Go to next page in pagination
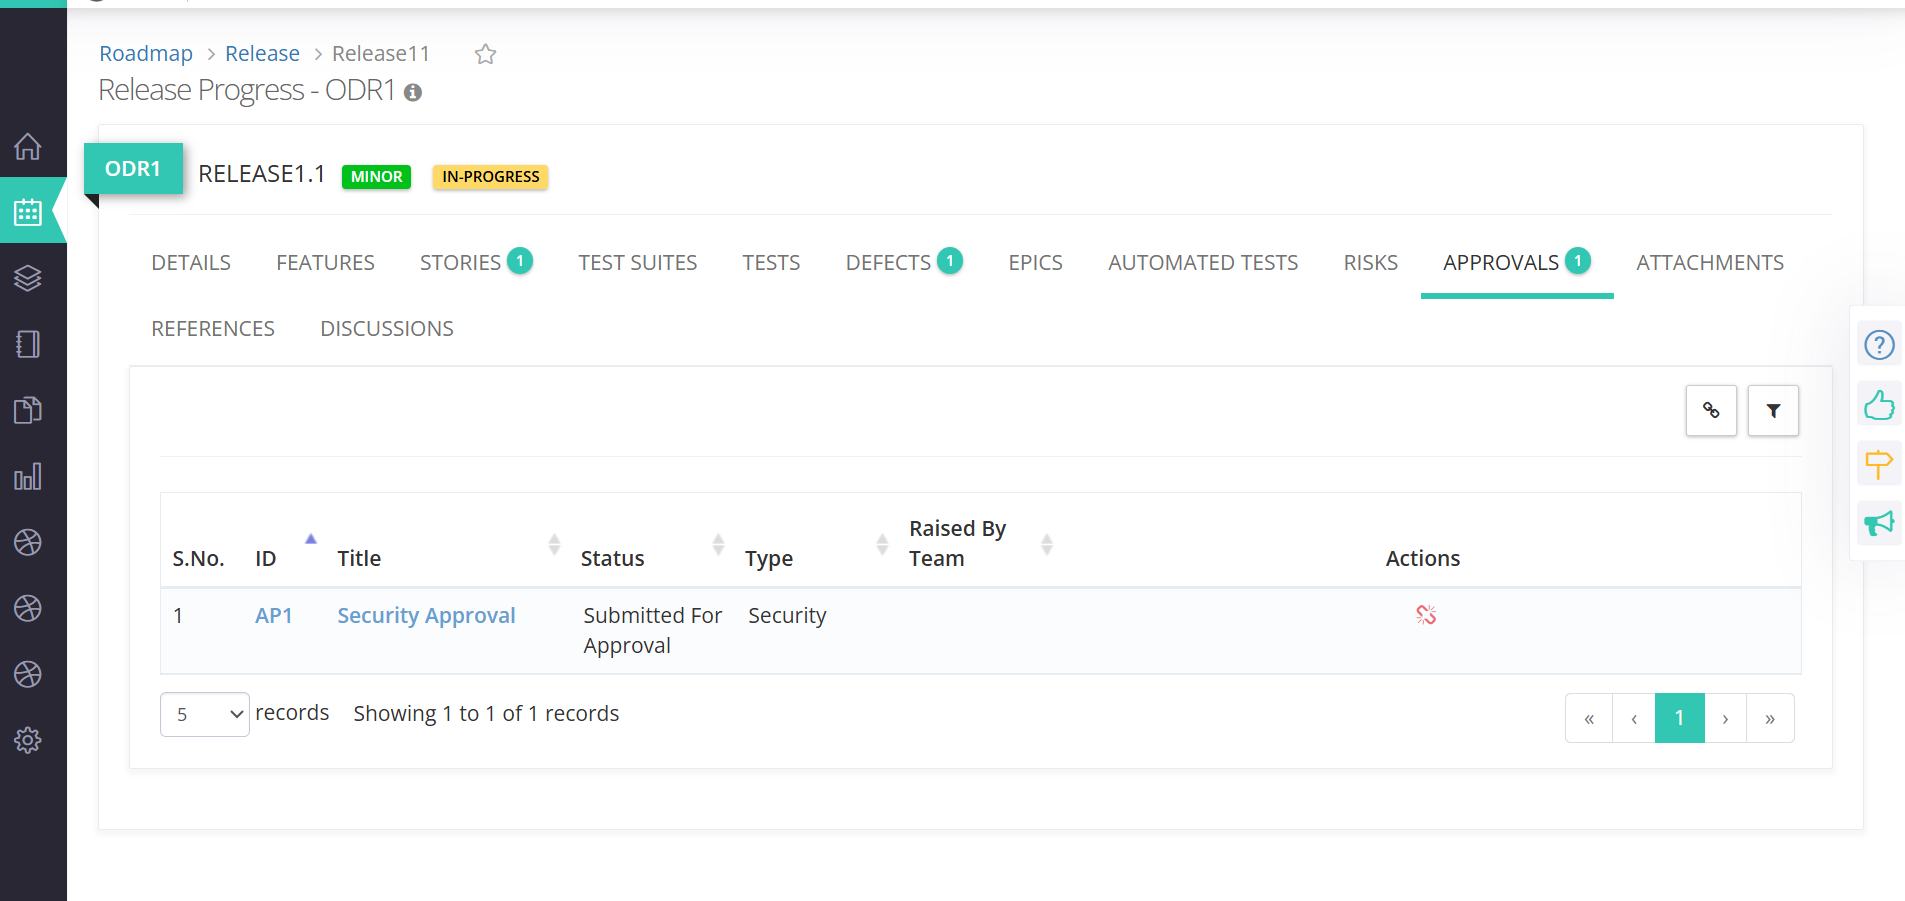 click(x=1725, y=718)
